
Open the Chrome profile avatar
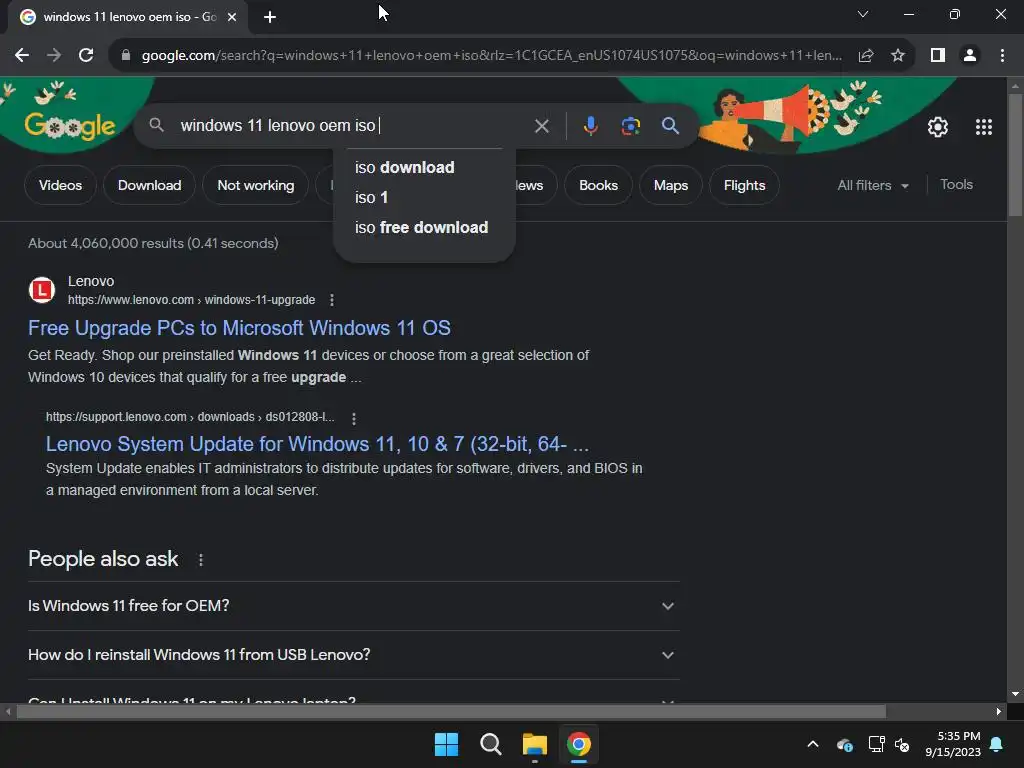970,56
